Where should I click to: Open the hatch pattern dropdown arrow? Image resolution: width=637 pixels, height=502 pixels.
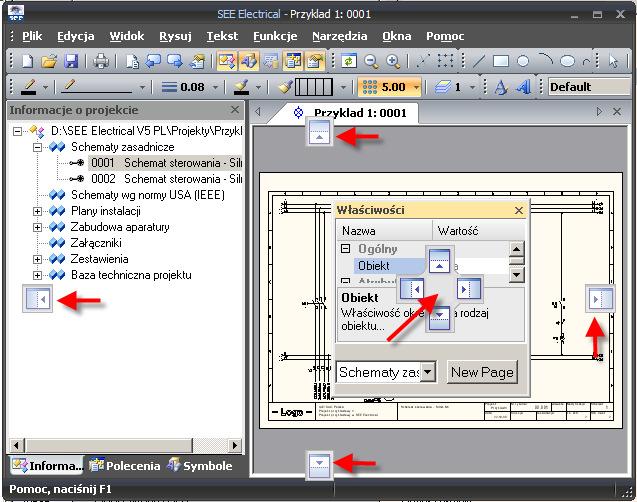click(x=343, y=87)
